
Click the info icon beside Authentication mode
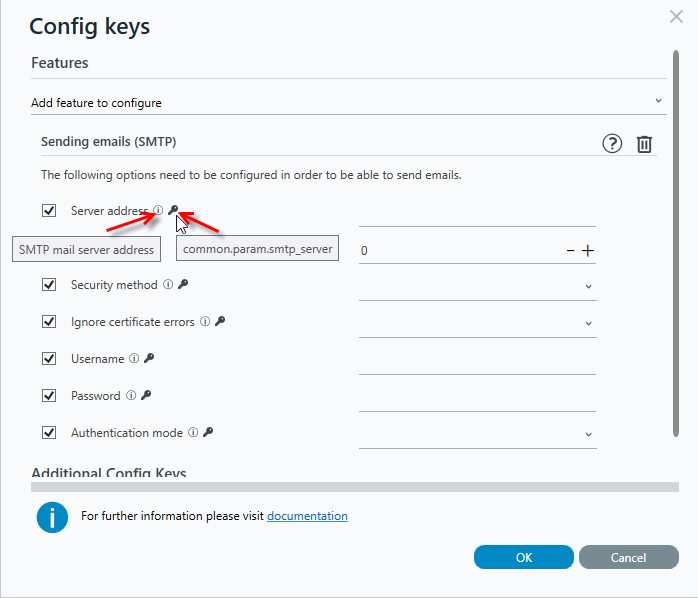point(193,432)
